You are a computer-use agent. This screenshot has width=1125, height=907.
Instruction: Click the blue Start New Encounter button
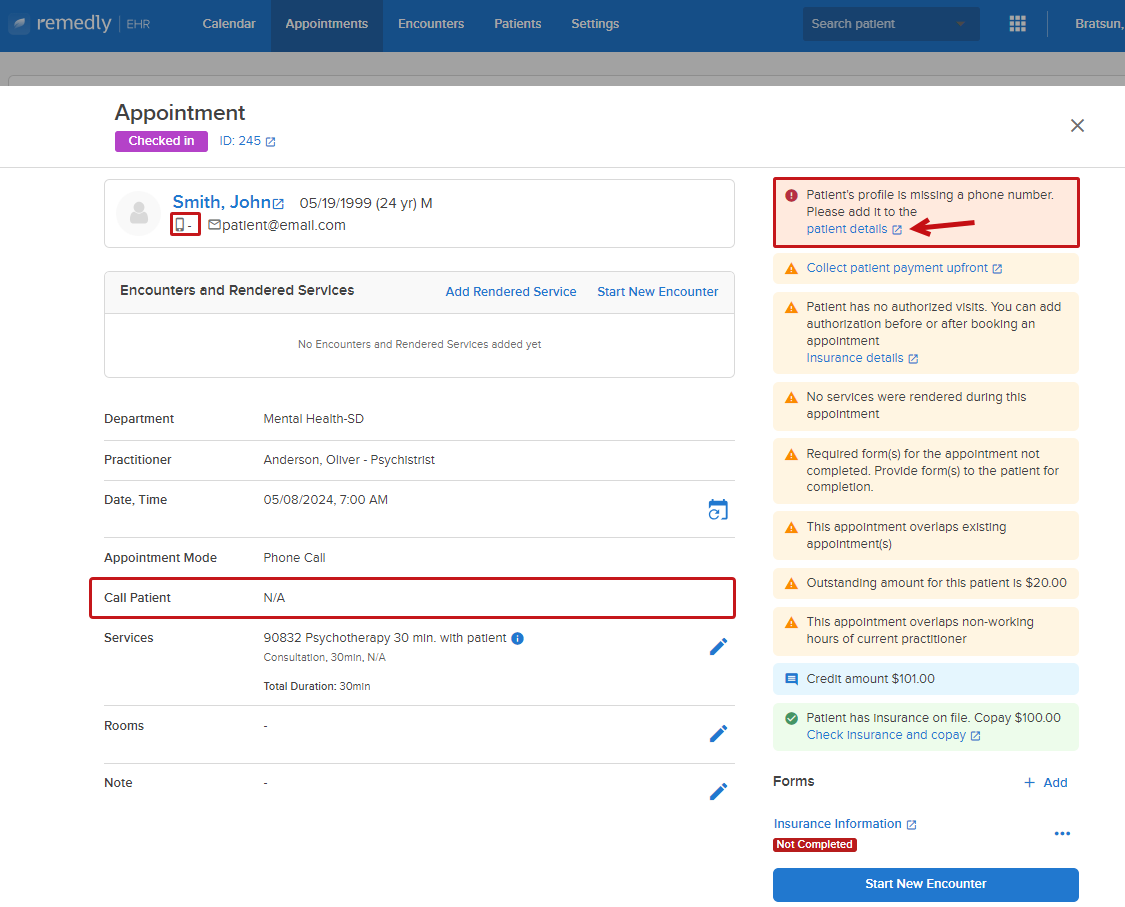pos(926,884)
